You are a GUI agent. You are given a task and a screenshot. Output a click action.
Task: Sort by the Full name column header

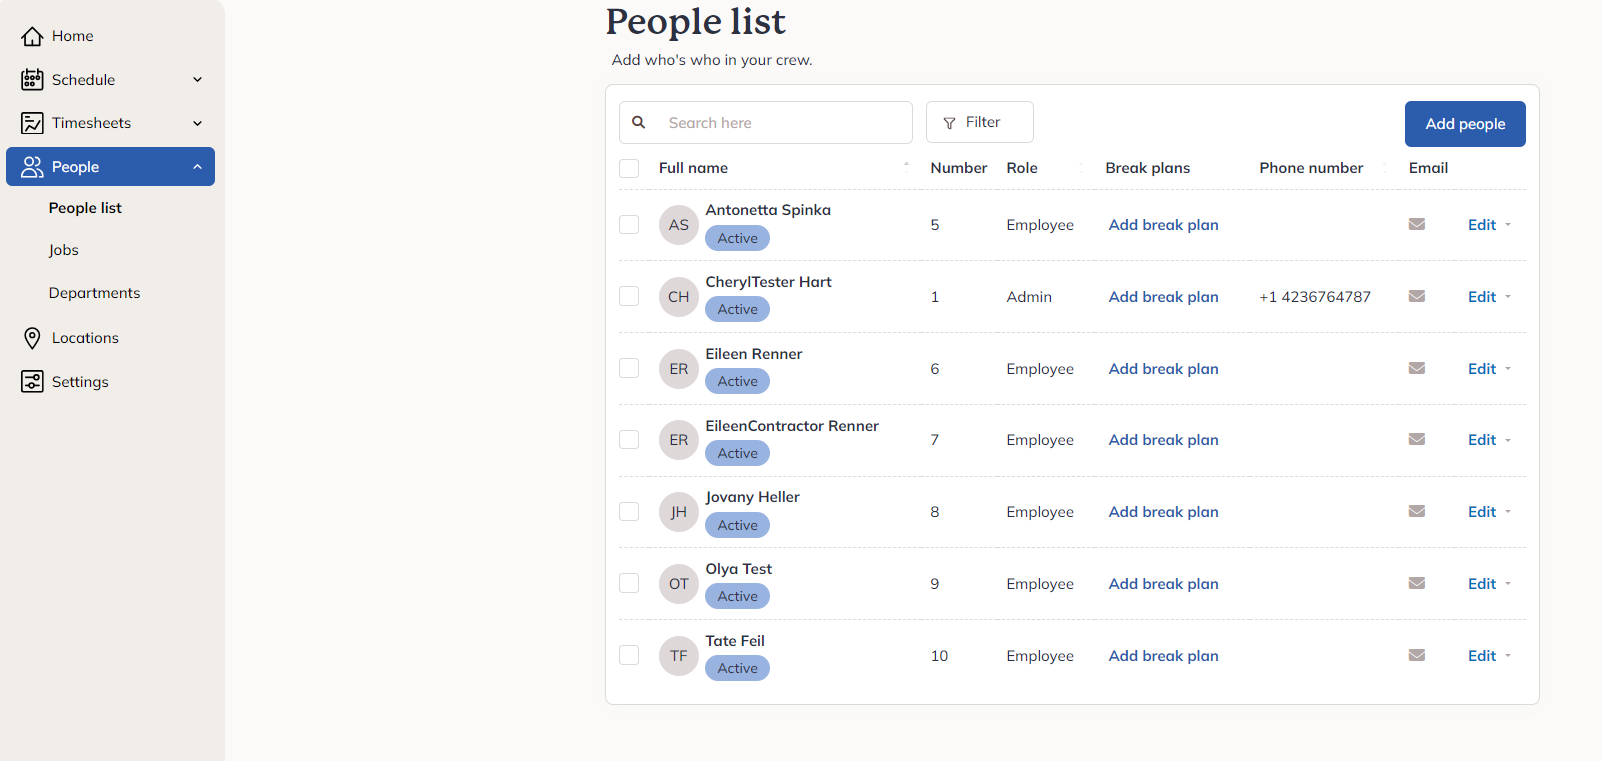click(693, 168)
